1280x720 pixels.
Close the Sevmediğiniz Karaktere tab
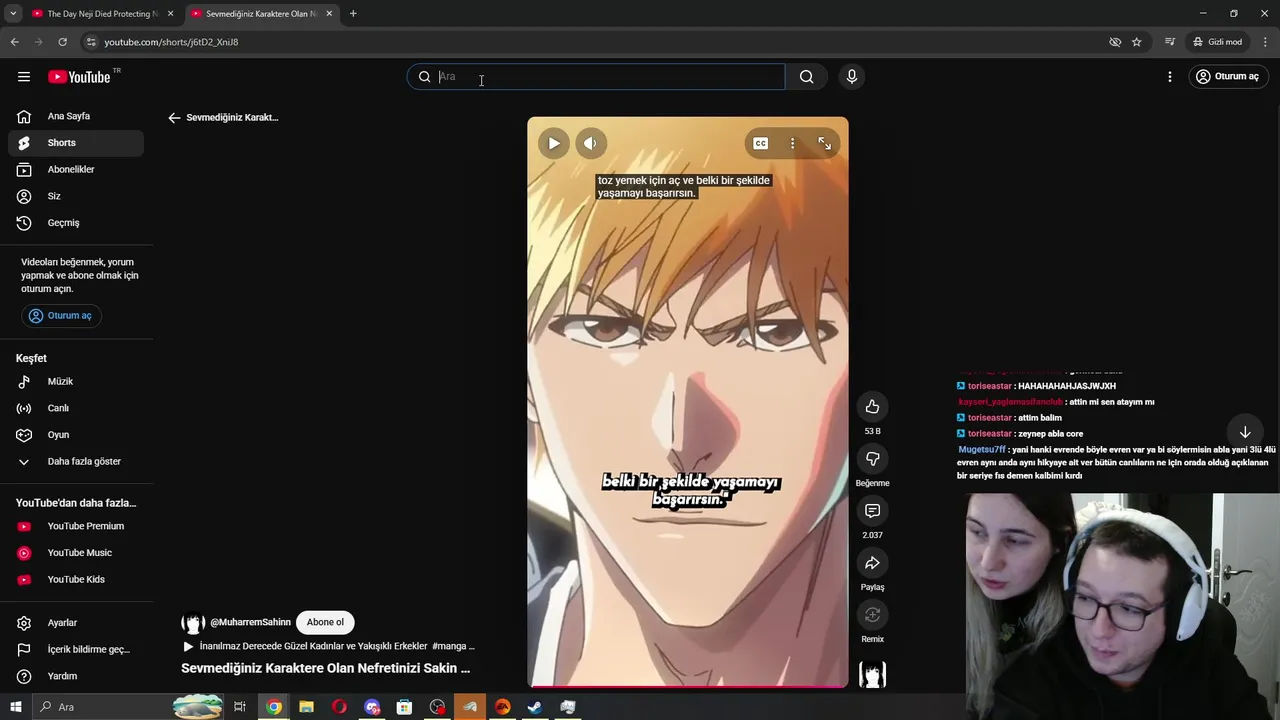pos(329,14)
